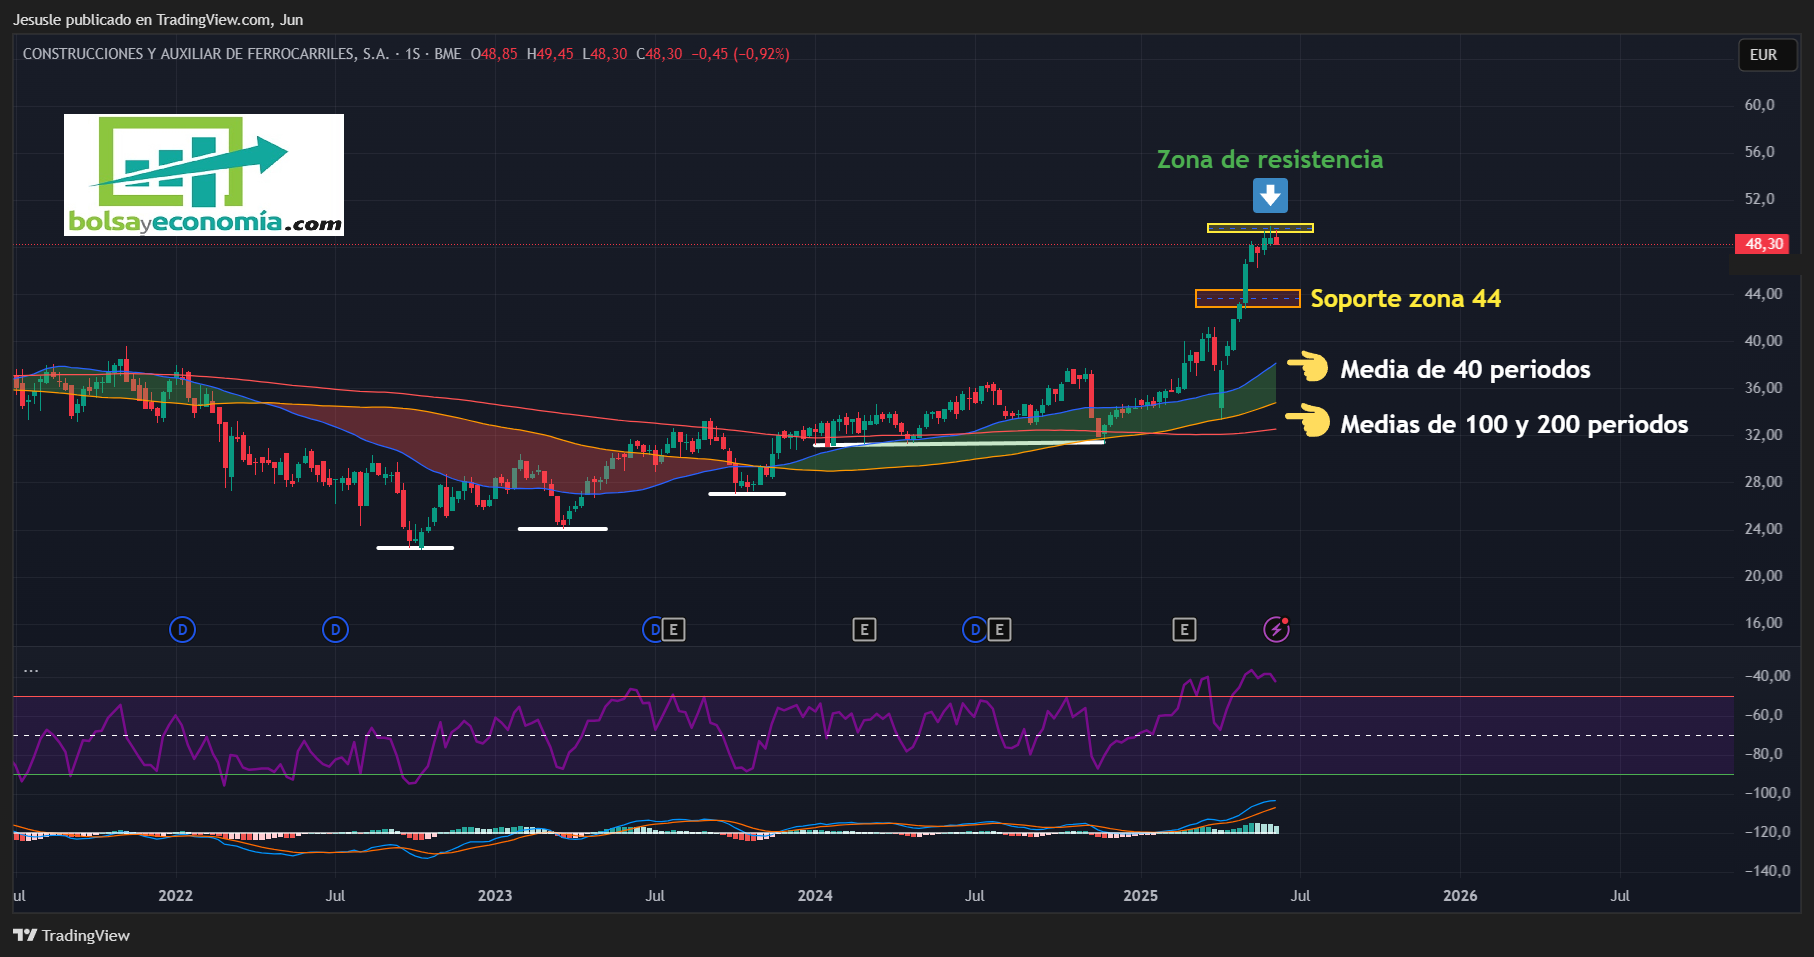Select the Soporte zona 44 label
The width and height of the screenshot is (1814, 957).
click(1405, 298)
